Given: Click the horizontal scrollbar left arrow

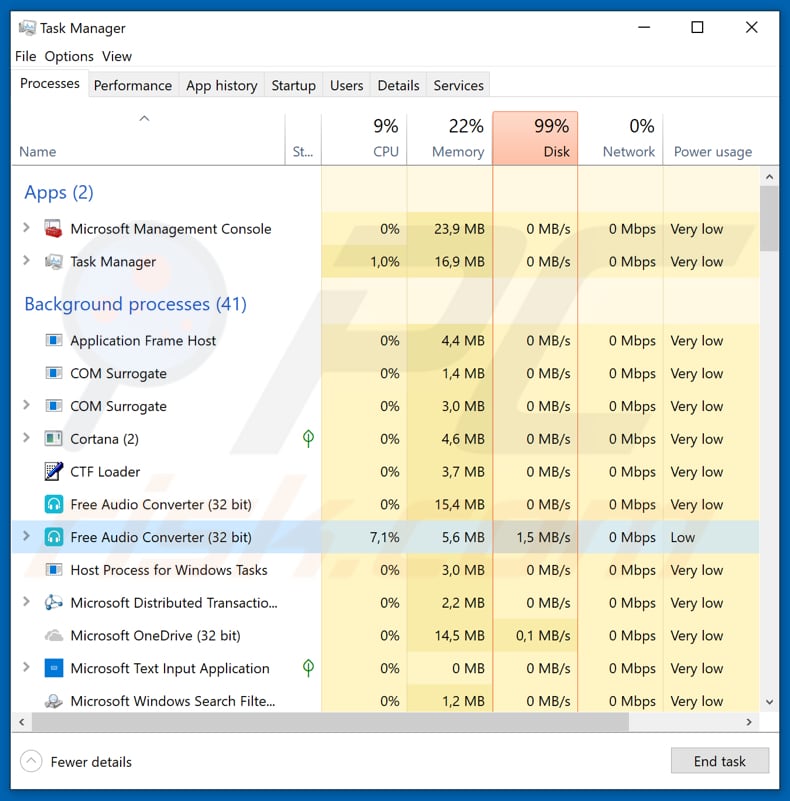Looking at the screenshot, I should point(21,722).
